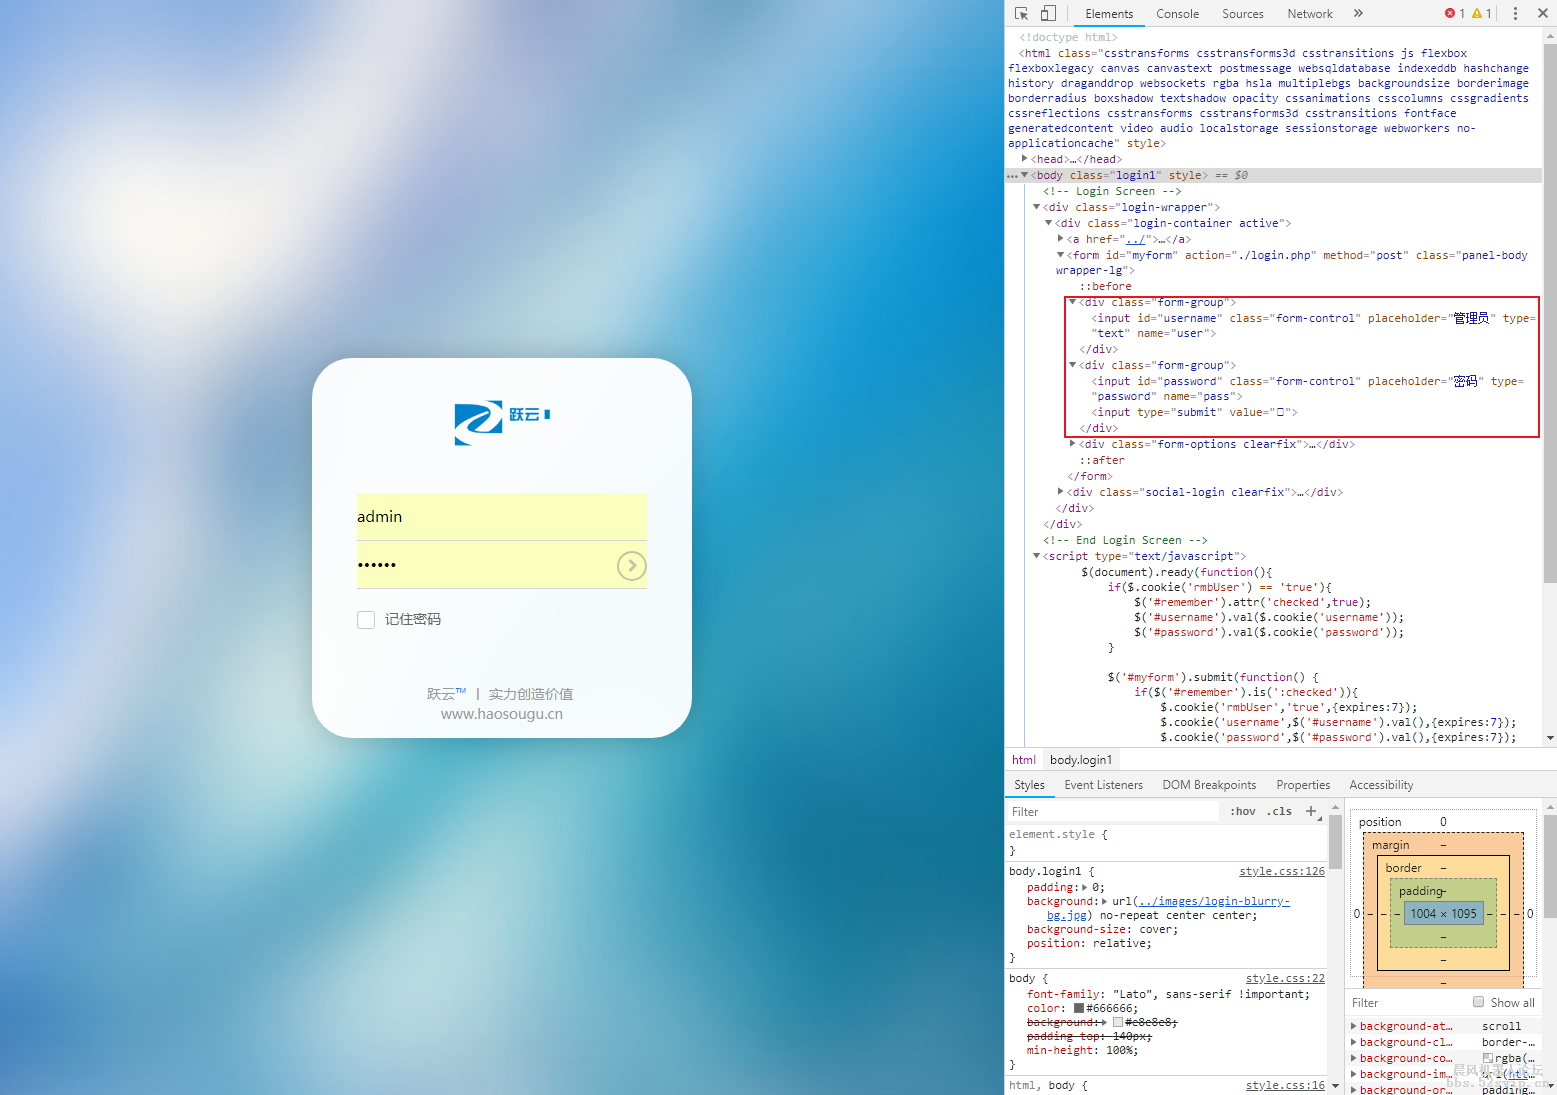Check the 记住密码 remember password checkbox
This screenshot has width=1557, height=1095.
pyautogui.click(x=366, y=620)
